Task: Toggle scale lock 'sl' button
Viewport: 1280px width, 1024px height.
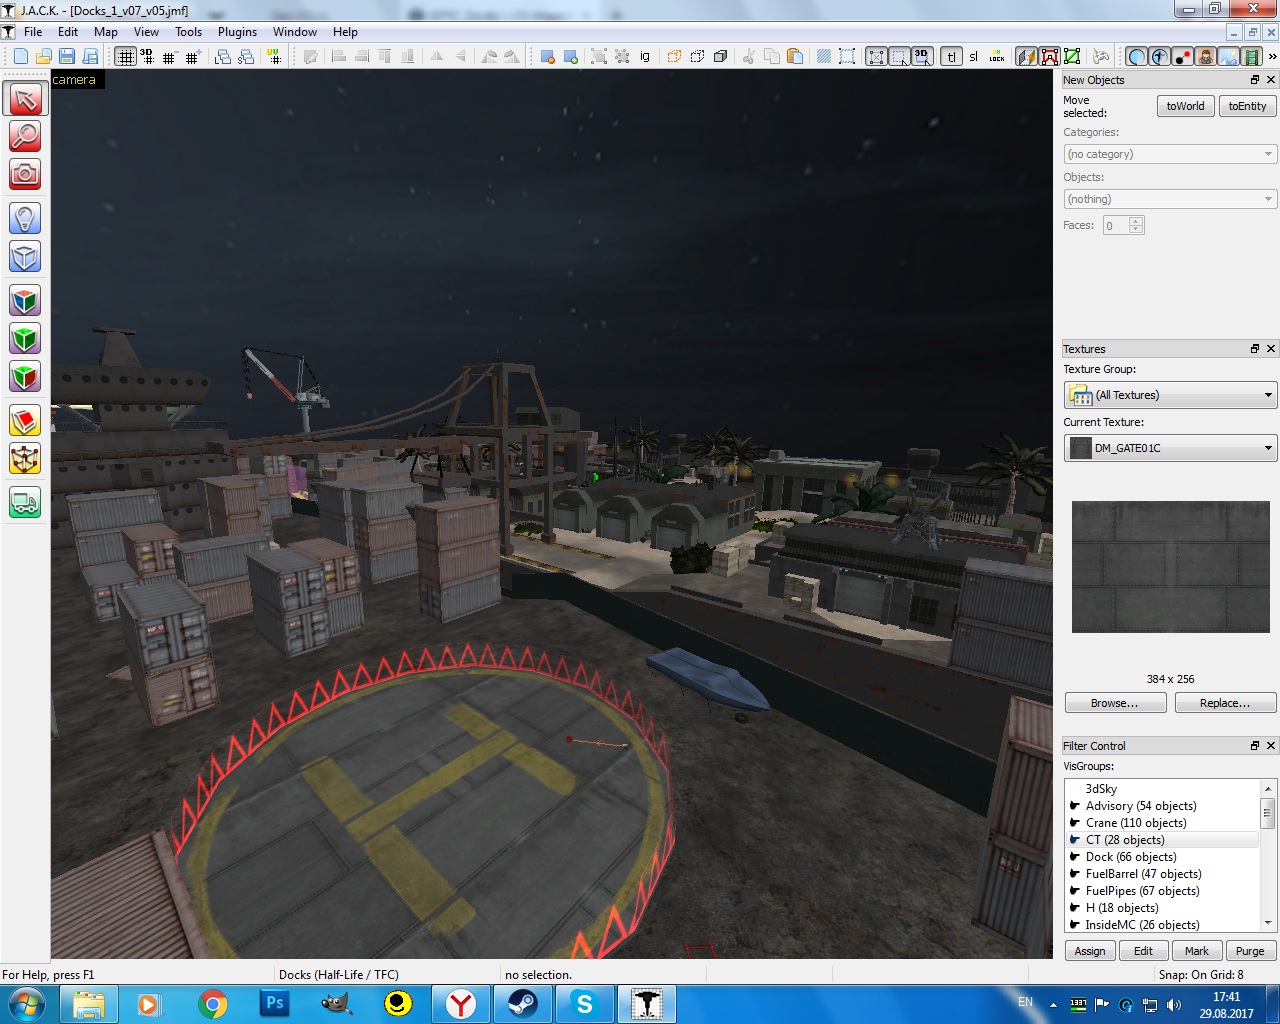Action: (x=974, y=57)
